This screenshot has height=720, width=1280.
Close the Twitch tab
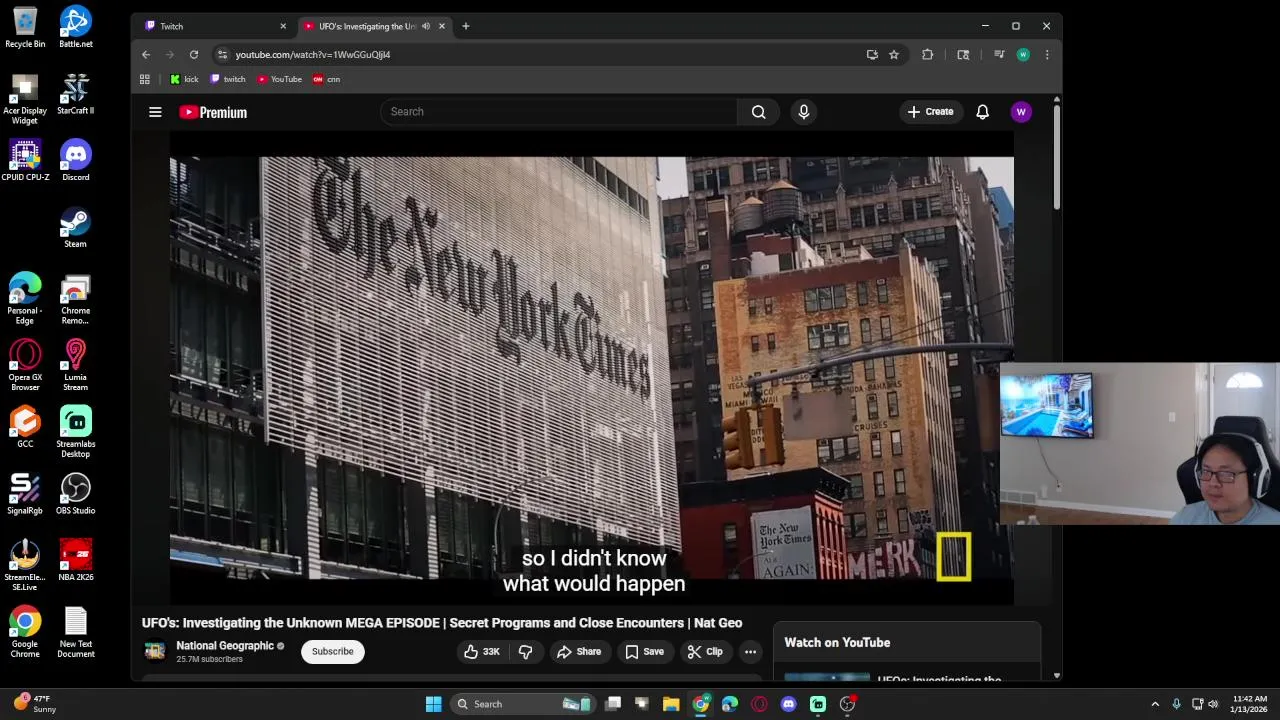[283, 26]
